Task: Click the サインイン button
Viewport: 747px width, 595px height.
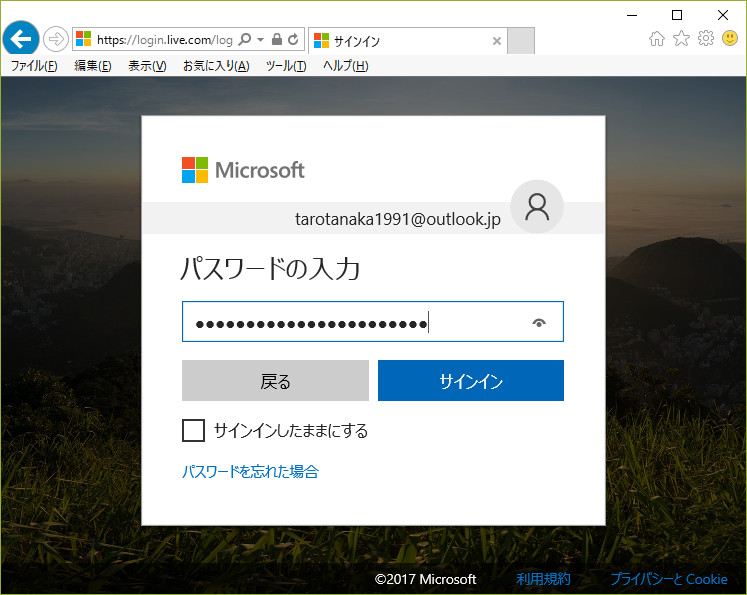Action: [471, 381]
